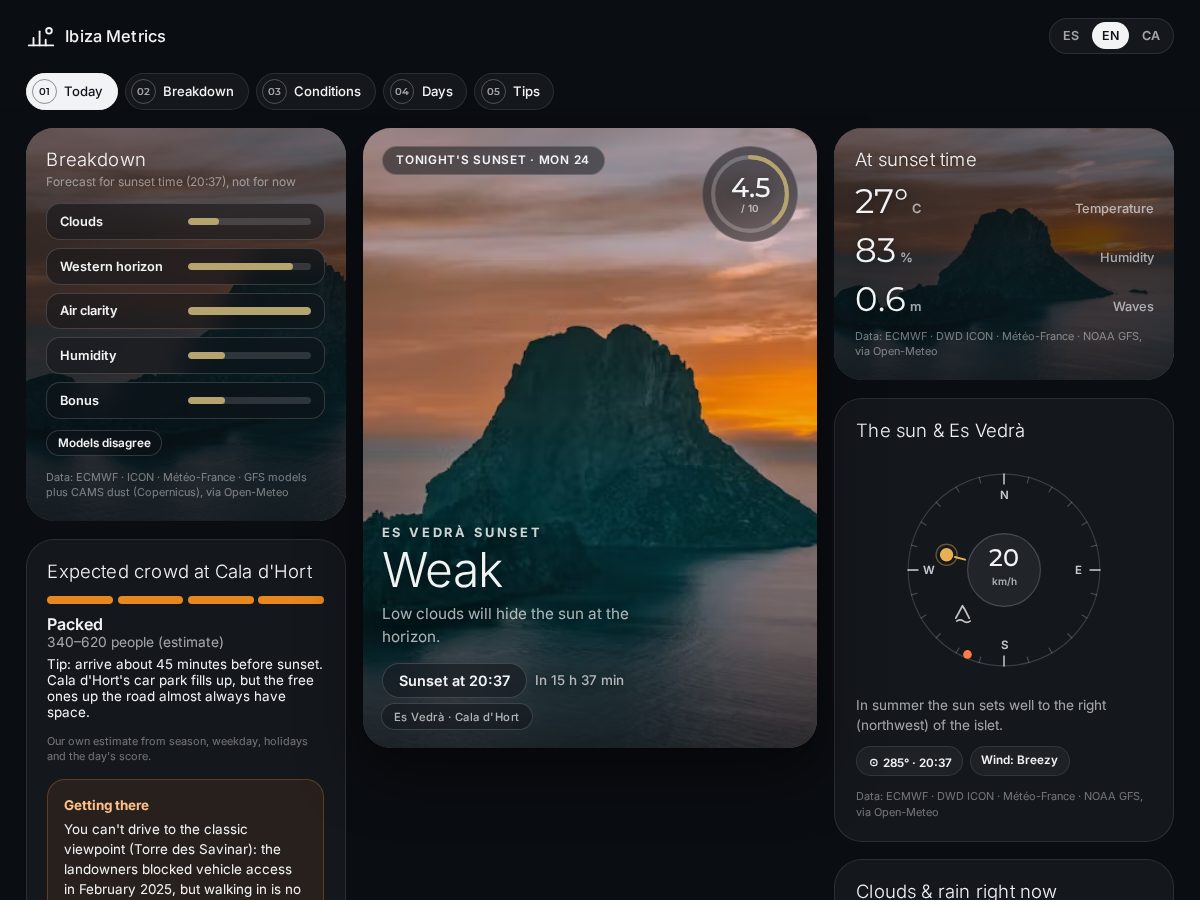Viewport: 1200px width, 900px height.
Task: Click the S compass label
Action: click(x=1004, y=645)
